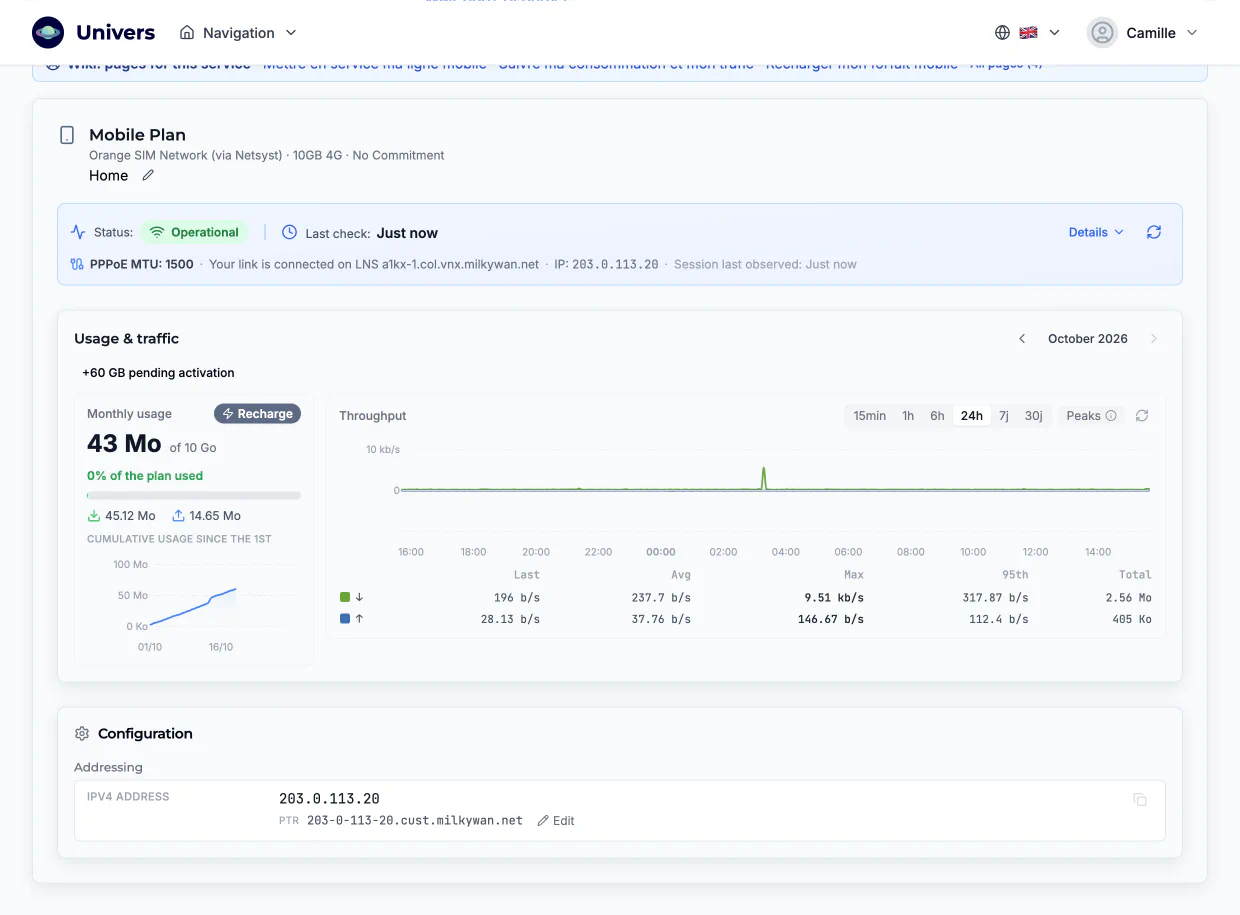
Task: Refresh the link status check
Action: pyautogui.click(x=1154, y=232)
